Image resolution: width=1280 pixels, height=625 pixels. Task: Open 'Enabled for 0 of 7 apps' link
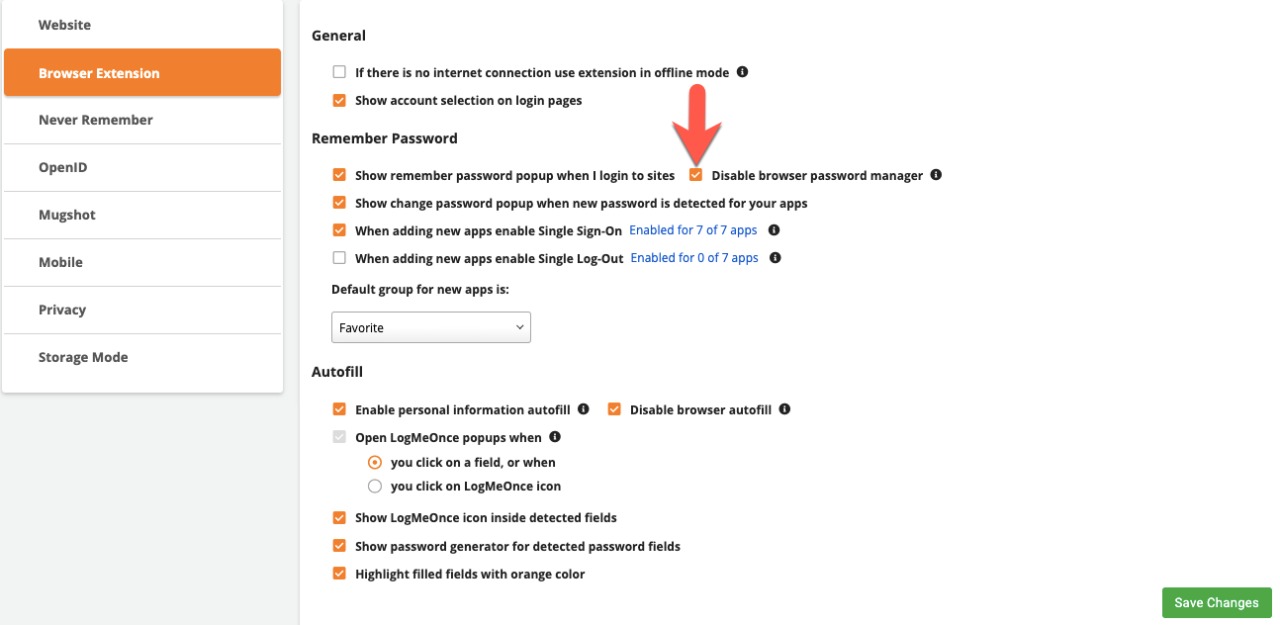tap(694, 258)
